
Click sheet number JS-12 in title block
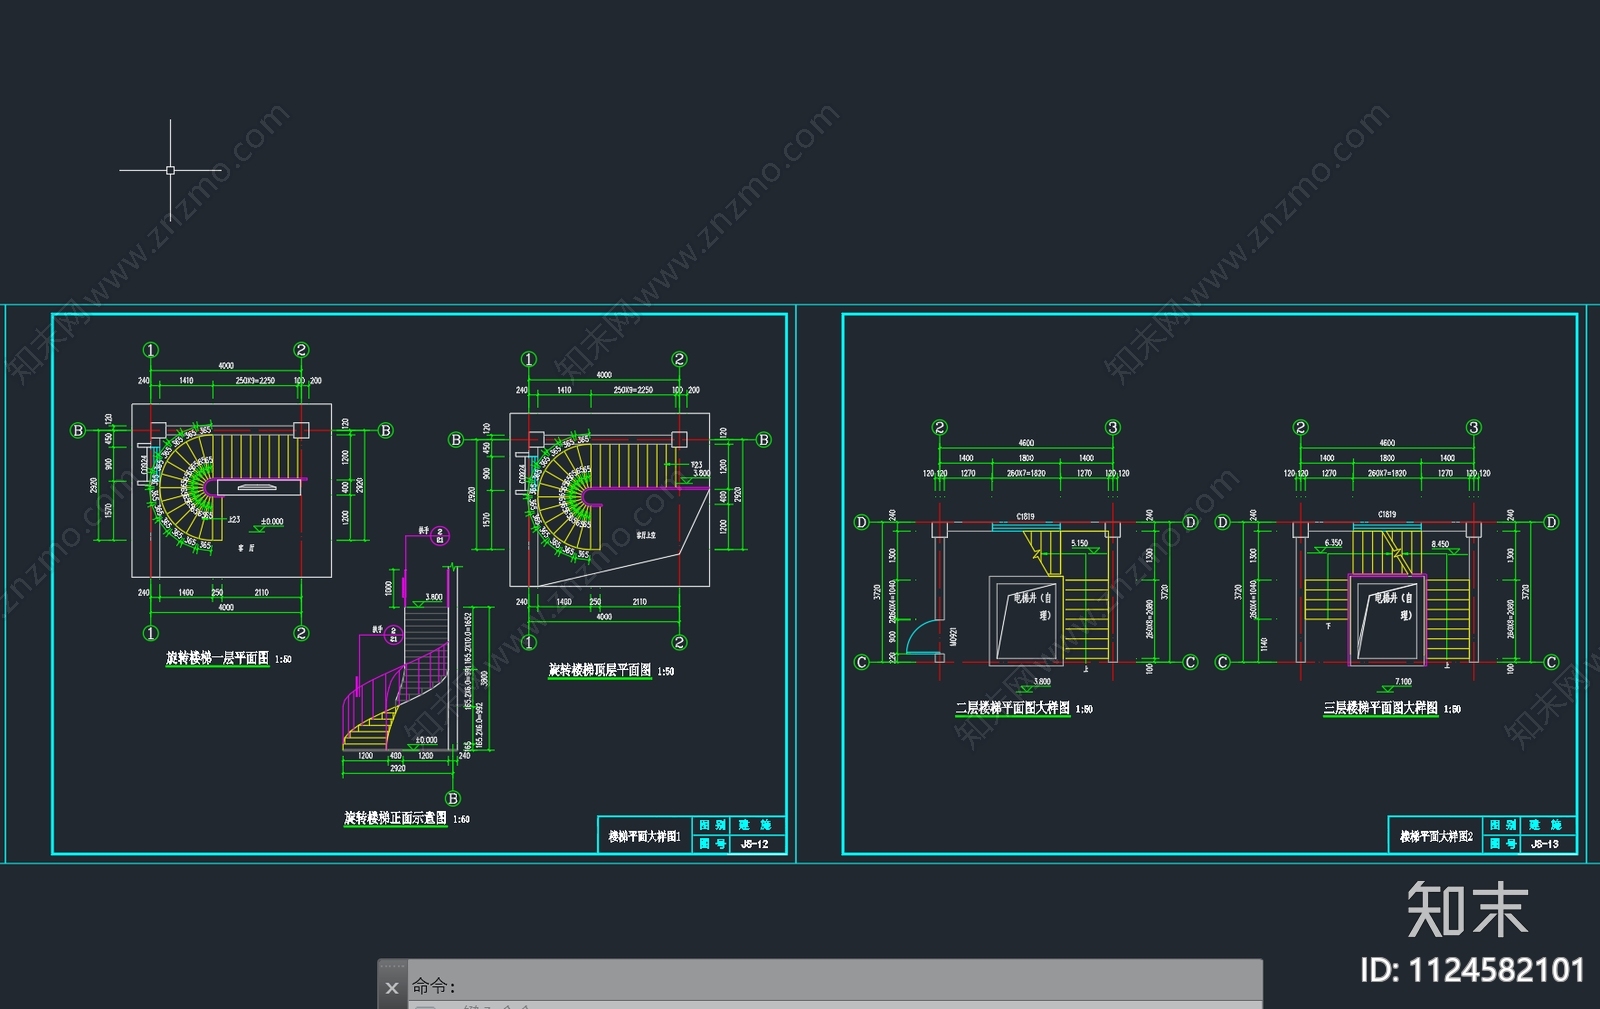[755, 844]
